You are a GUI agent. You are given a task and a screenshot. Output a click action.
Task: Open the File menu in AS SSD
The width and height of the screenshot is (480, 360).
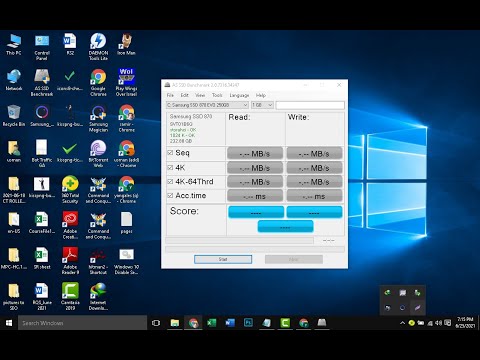coord(170,95)
